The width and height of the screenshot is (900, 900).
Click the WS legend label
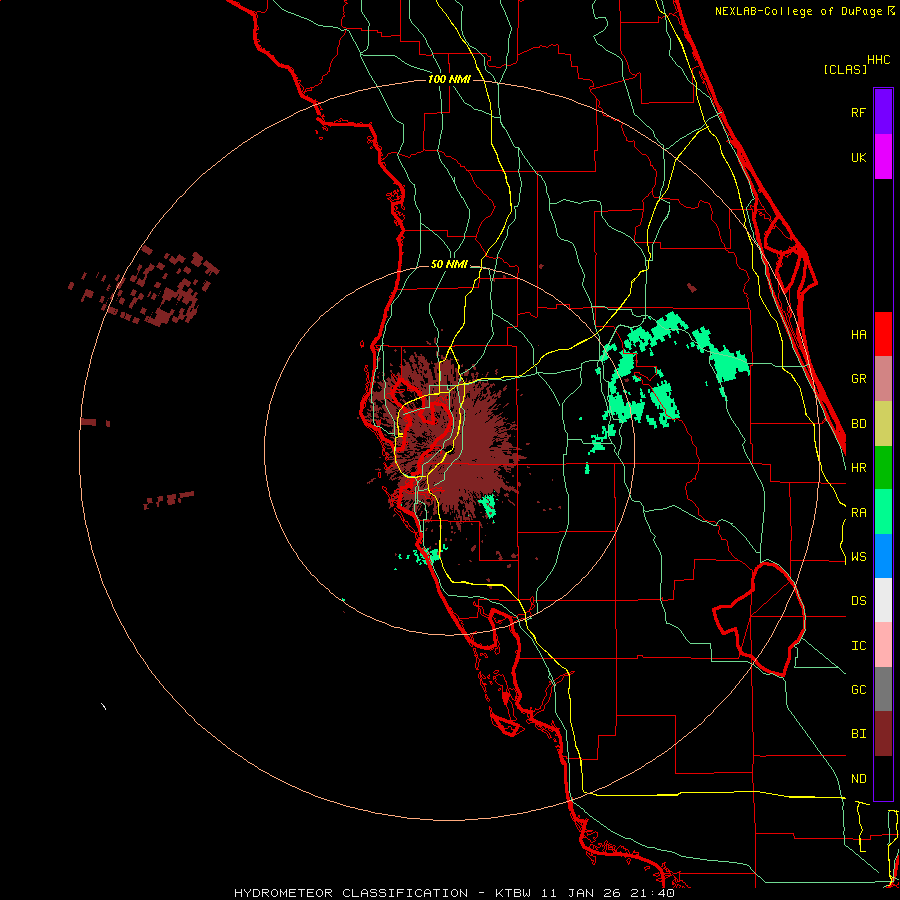click(x=858, y=557)
